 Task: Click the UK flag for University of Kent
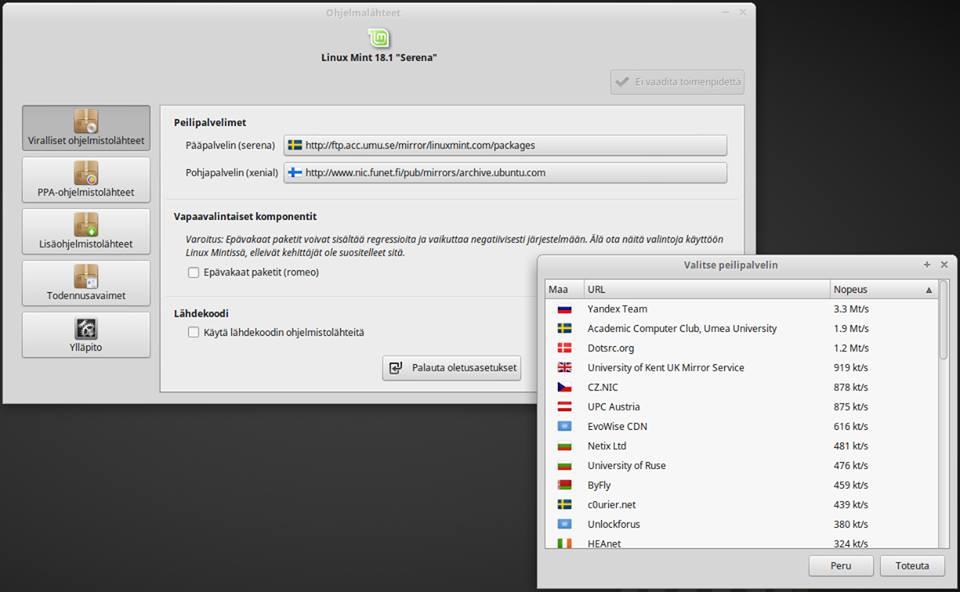pyautogui.click(x=564, y=368)
